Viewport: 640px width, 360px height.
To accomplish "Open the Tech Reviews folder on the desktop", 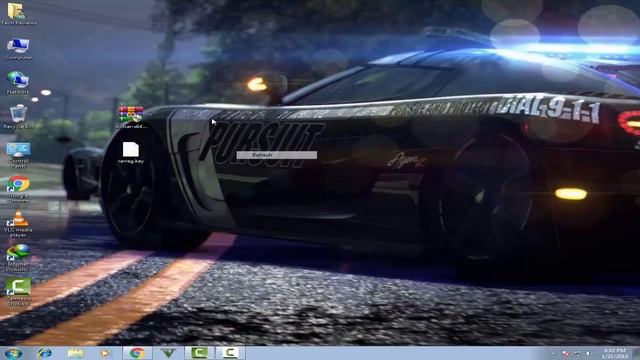I will 18,13.
